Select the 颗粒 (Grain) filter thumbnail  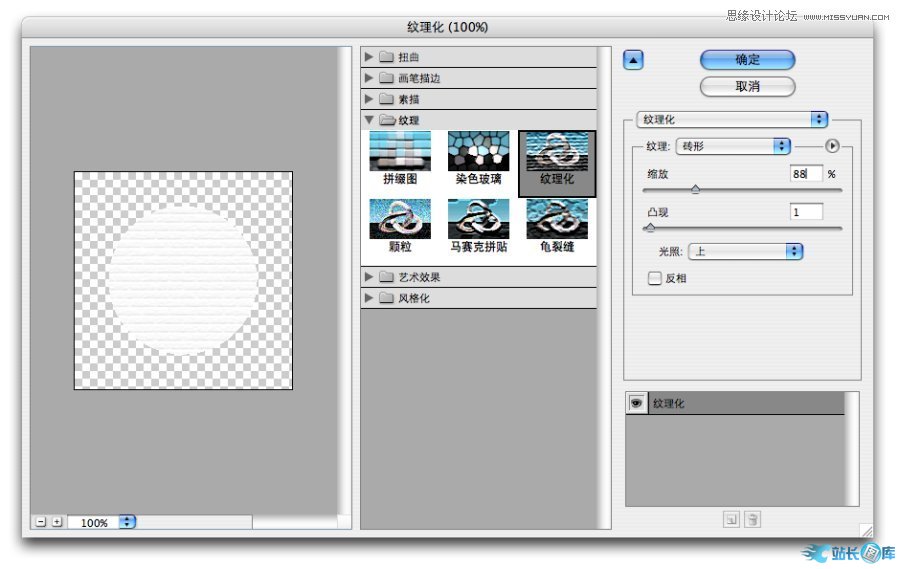coord(400,219)
